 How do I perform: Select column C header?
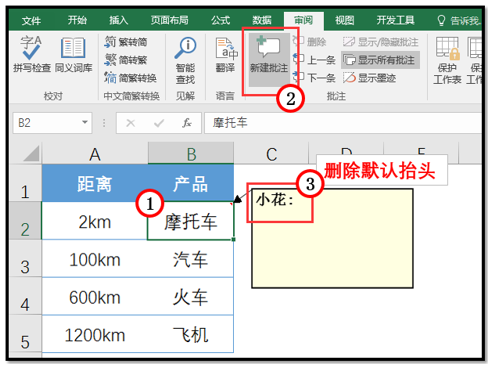271,153
